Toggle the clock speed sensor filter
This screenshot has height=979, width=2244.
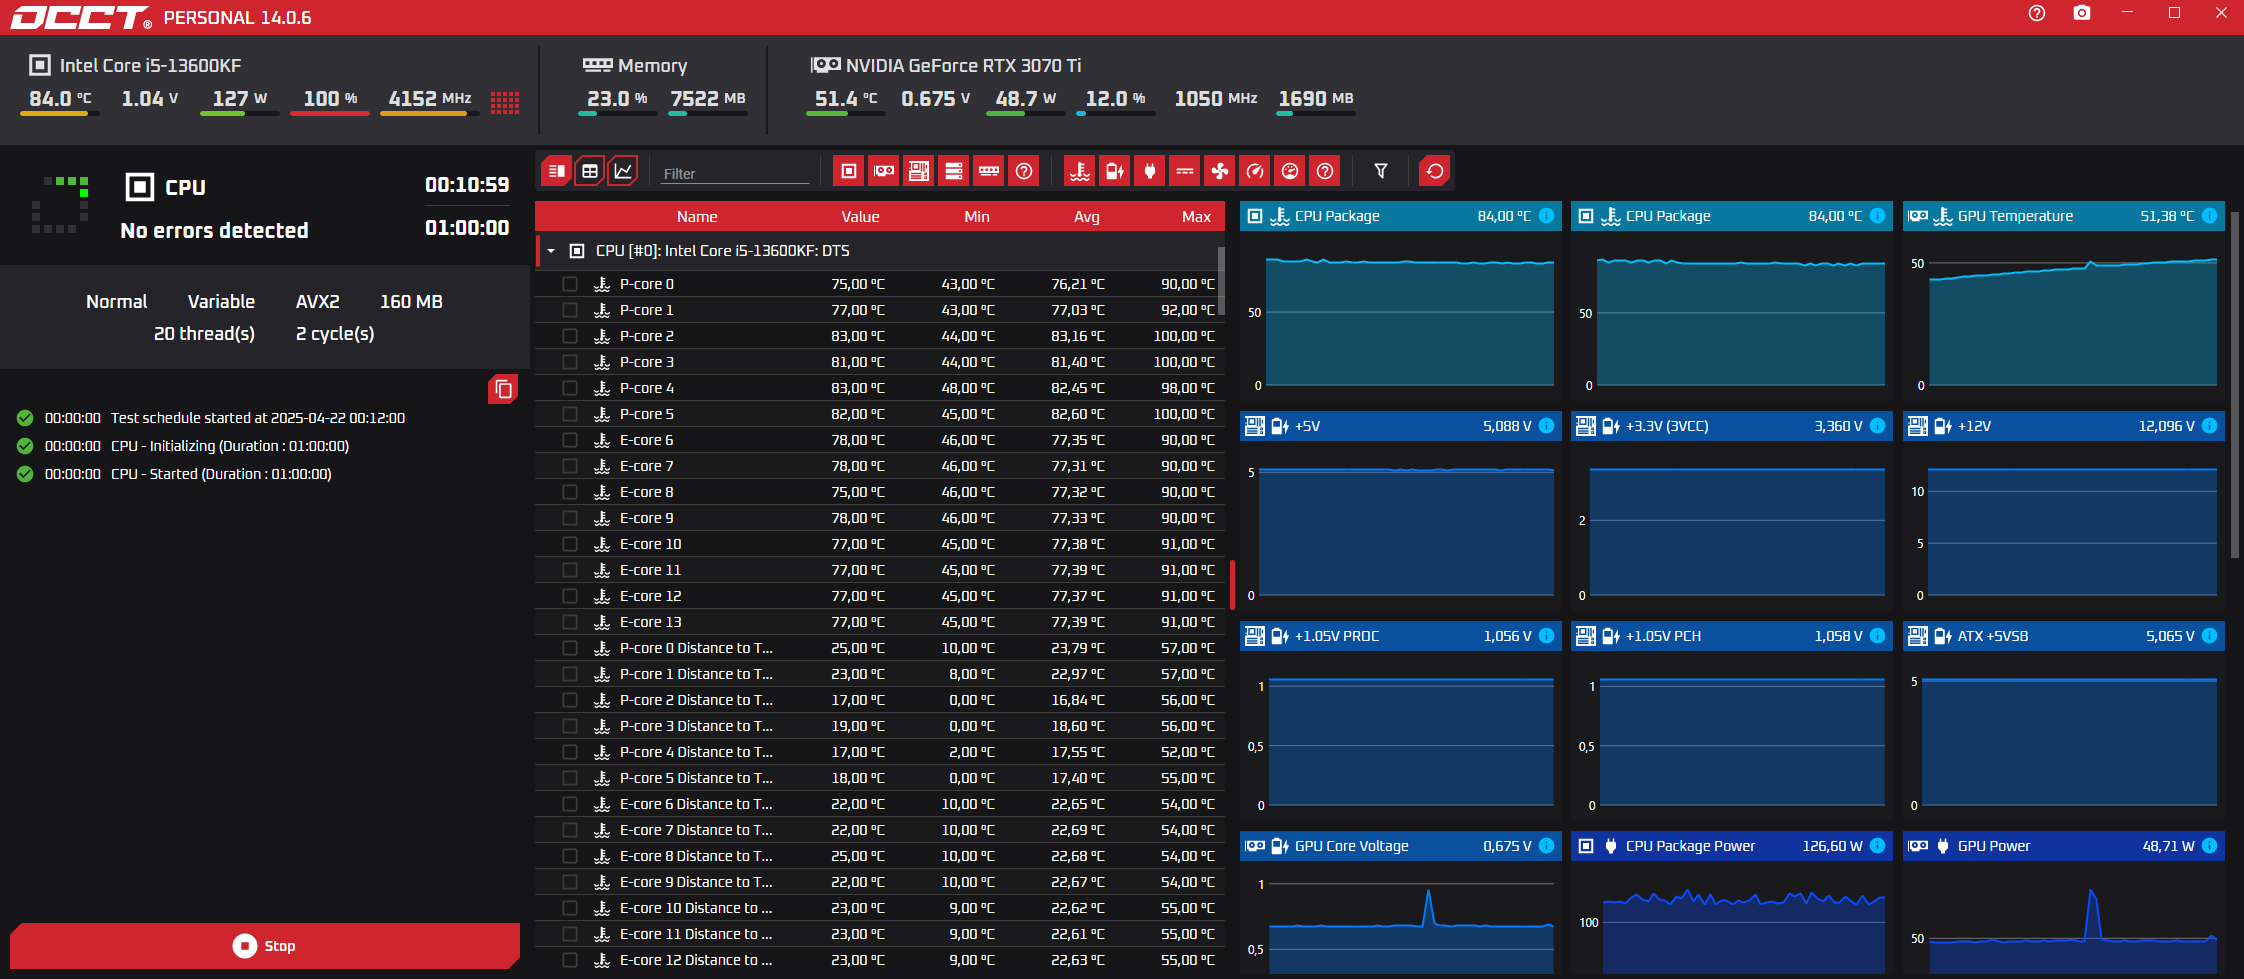click(x=1255, y=171)
